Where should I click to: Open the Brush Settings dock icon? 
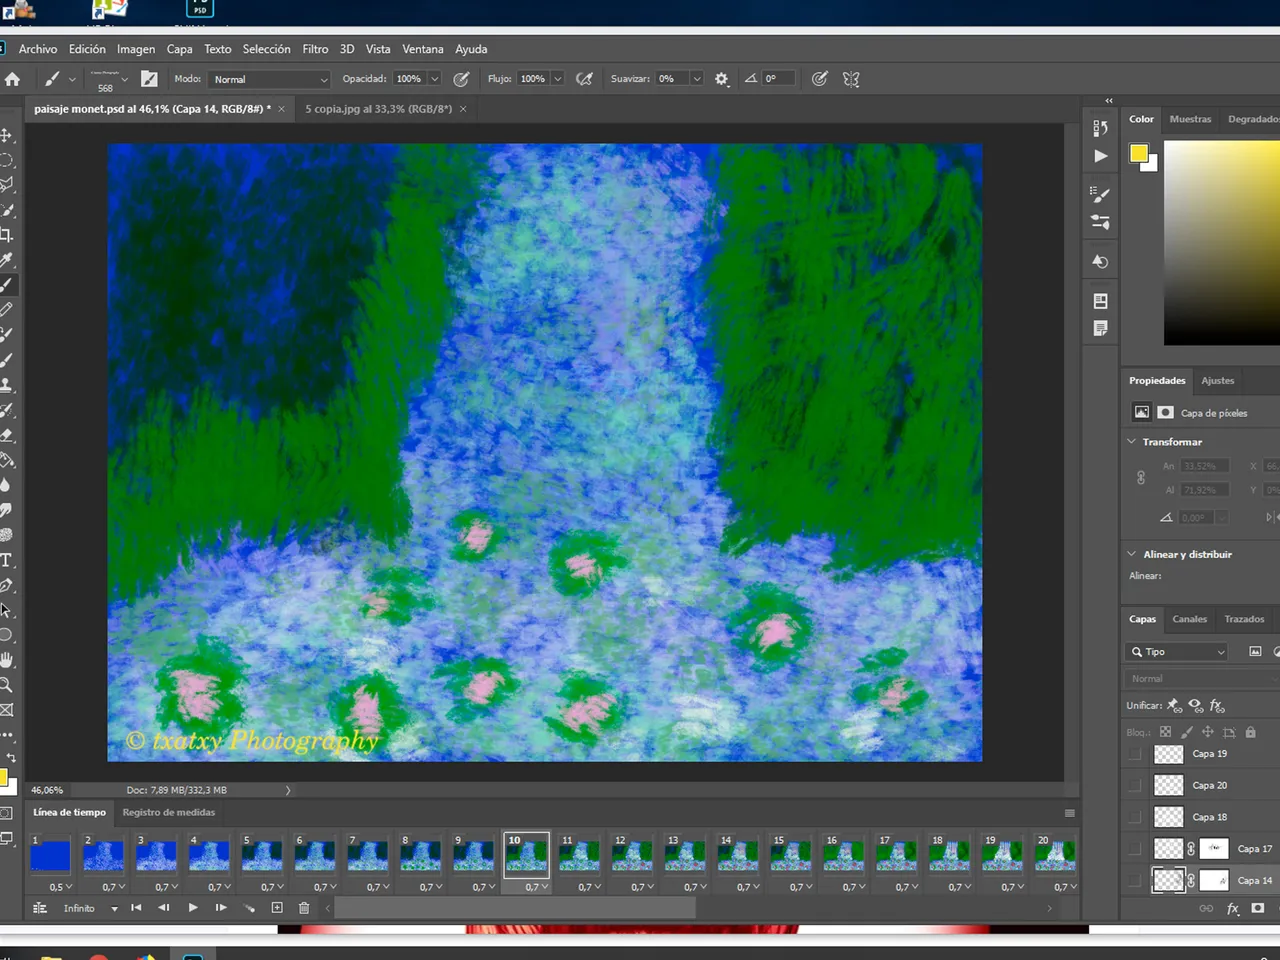[x=1100, y=193]
